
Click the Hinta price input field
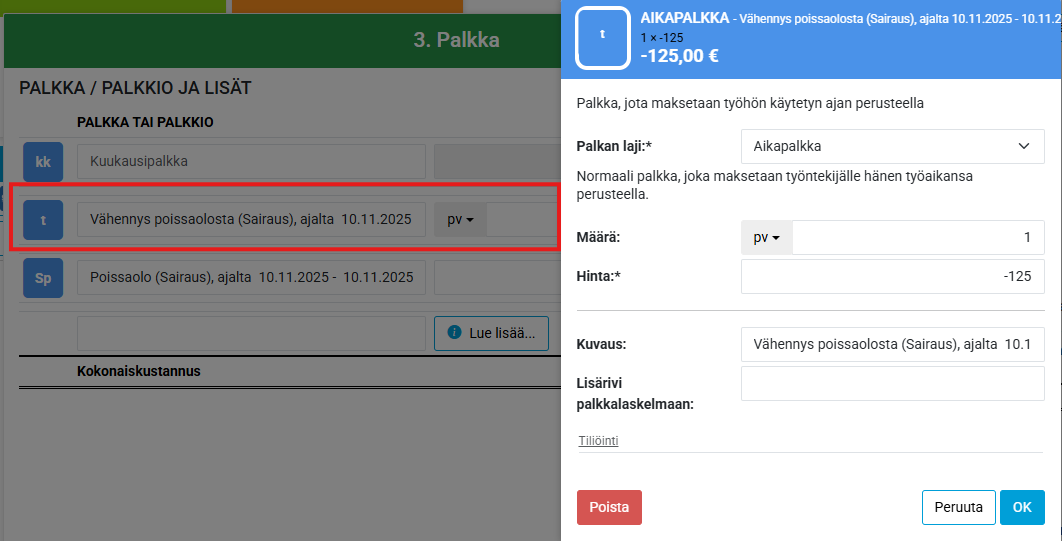(892, 277)
